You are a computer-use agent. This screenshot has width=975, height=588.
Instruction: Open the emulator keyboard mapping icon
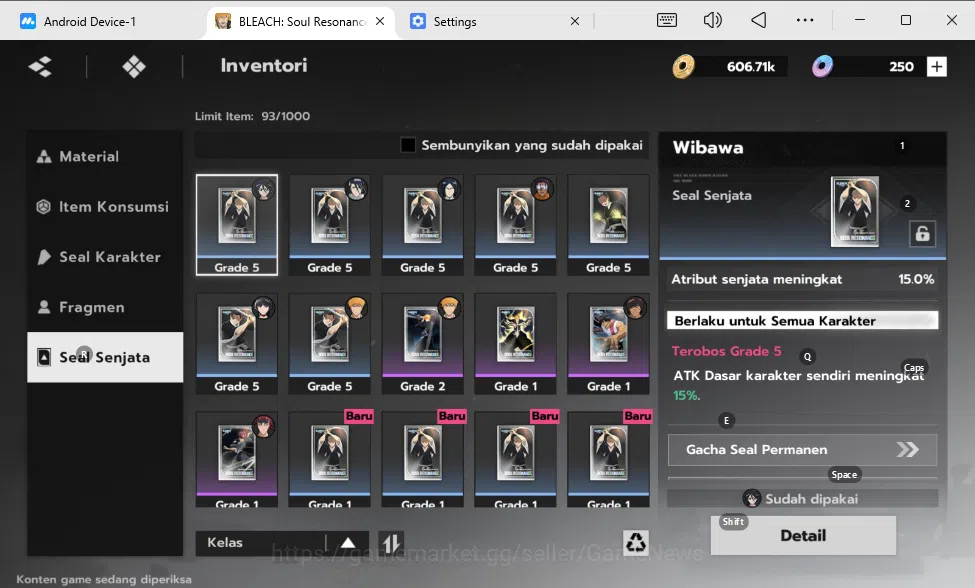(x=667, y=20)
